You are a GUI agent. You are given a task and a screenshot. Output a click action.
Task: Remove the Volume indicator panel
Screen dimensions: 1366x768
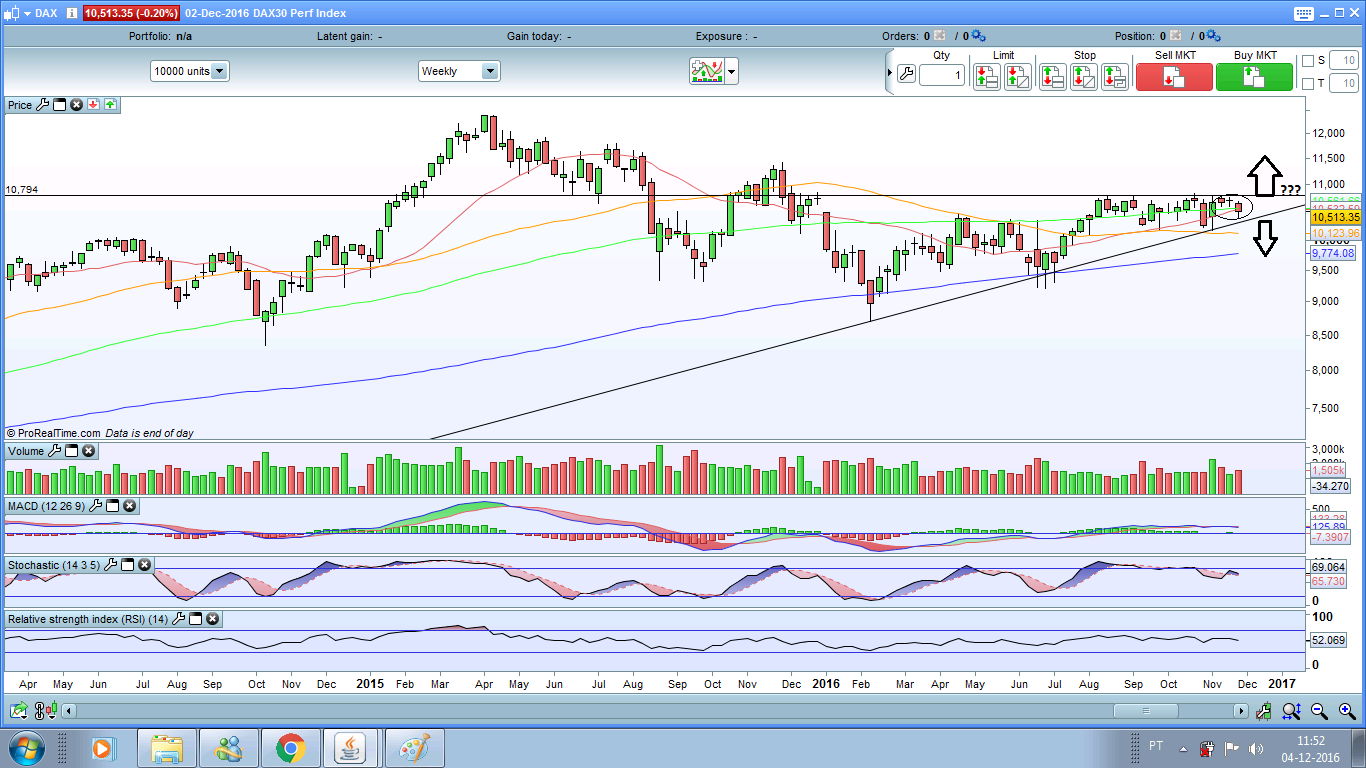(88, 451)
